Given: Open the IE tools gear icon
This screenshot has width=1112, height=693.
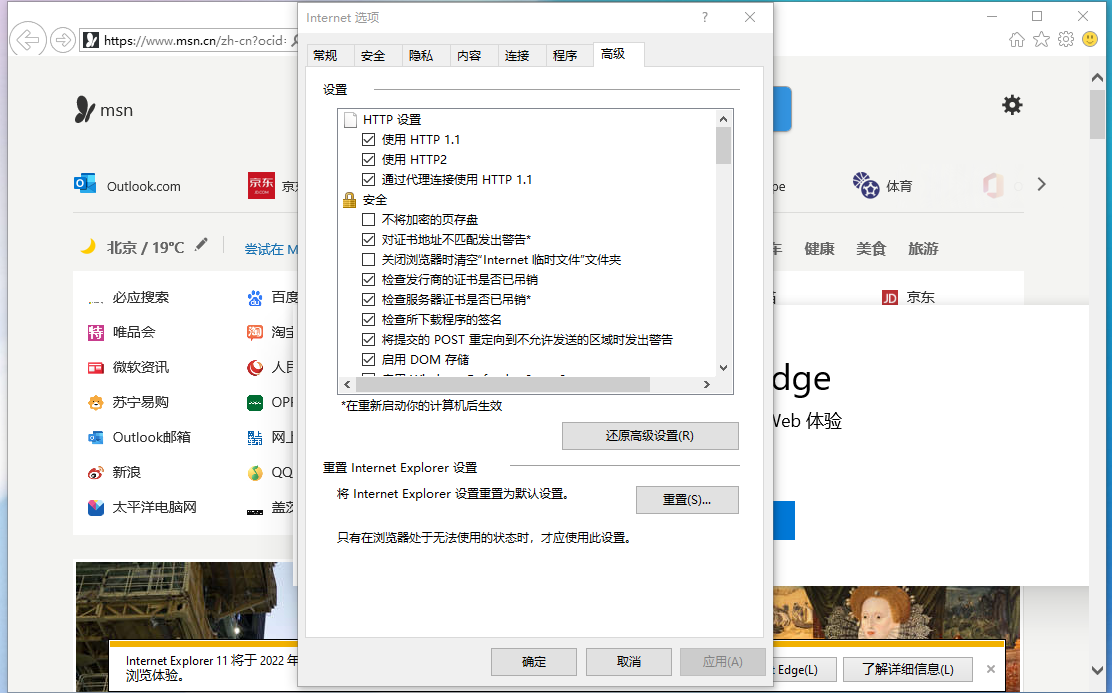Looking at the screenshot, I should [x=1066, y=40].
